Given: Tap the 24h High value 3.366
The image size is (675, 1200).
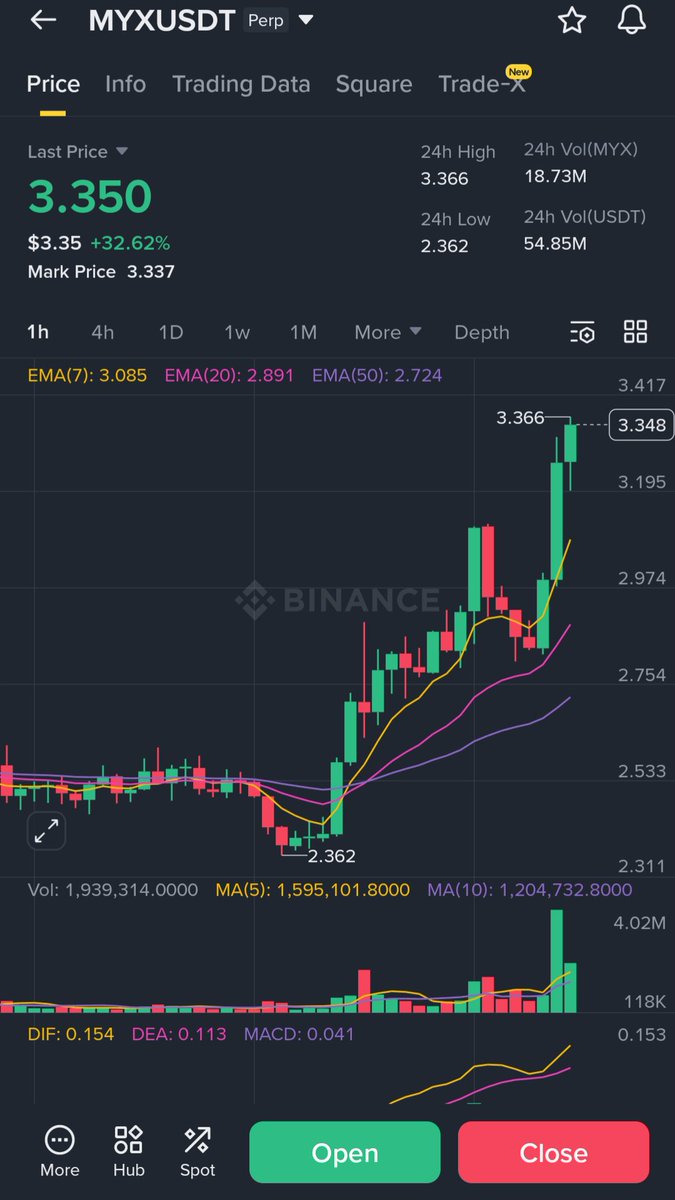Looking at the screenshot, I should pos(444,179).
